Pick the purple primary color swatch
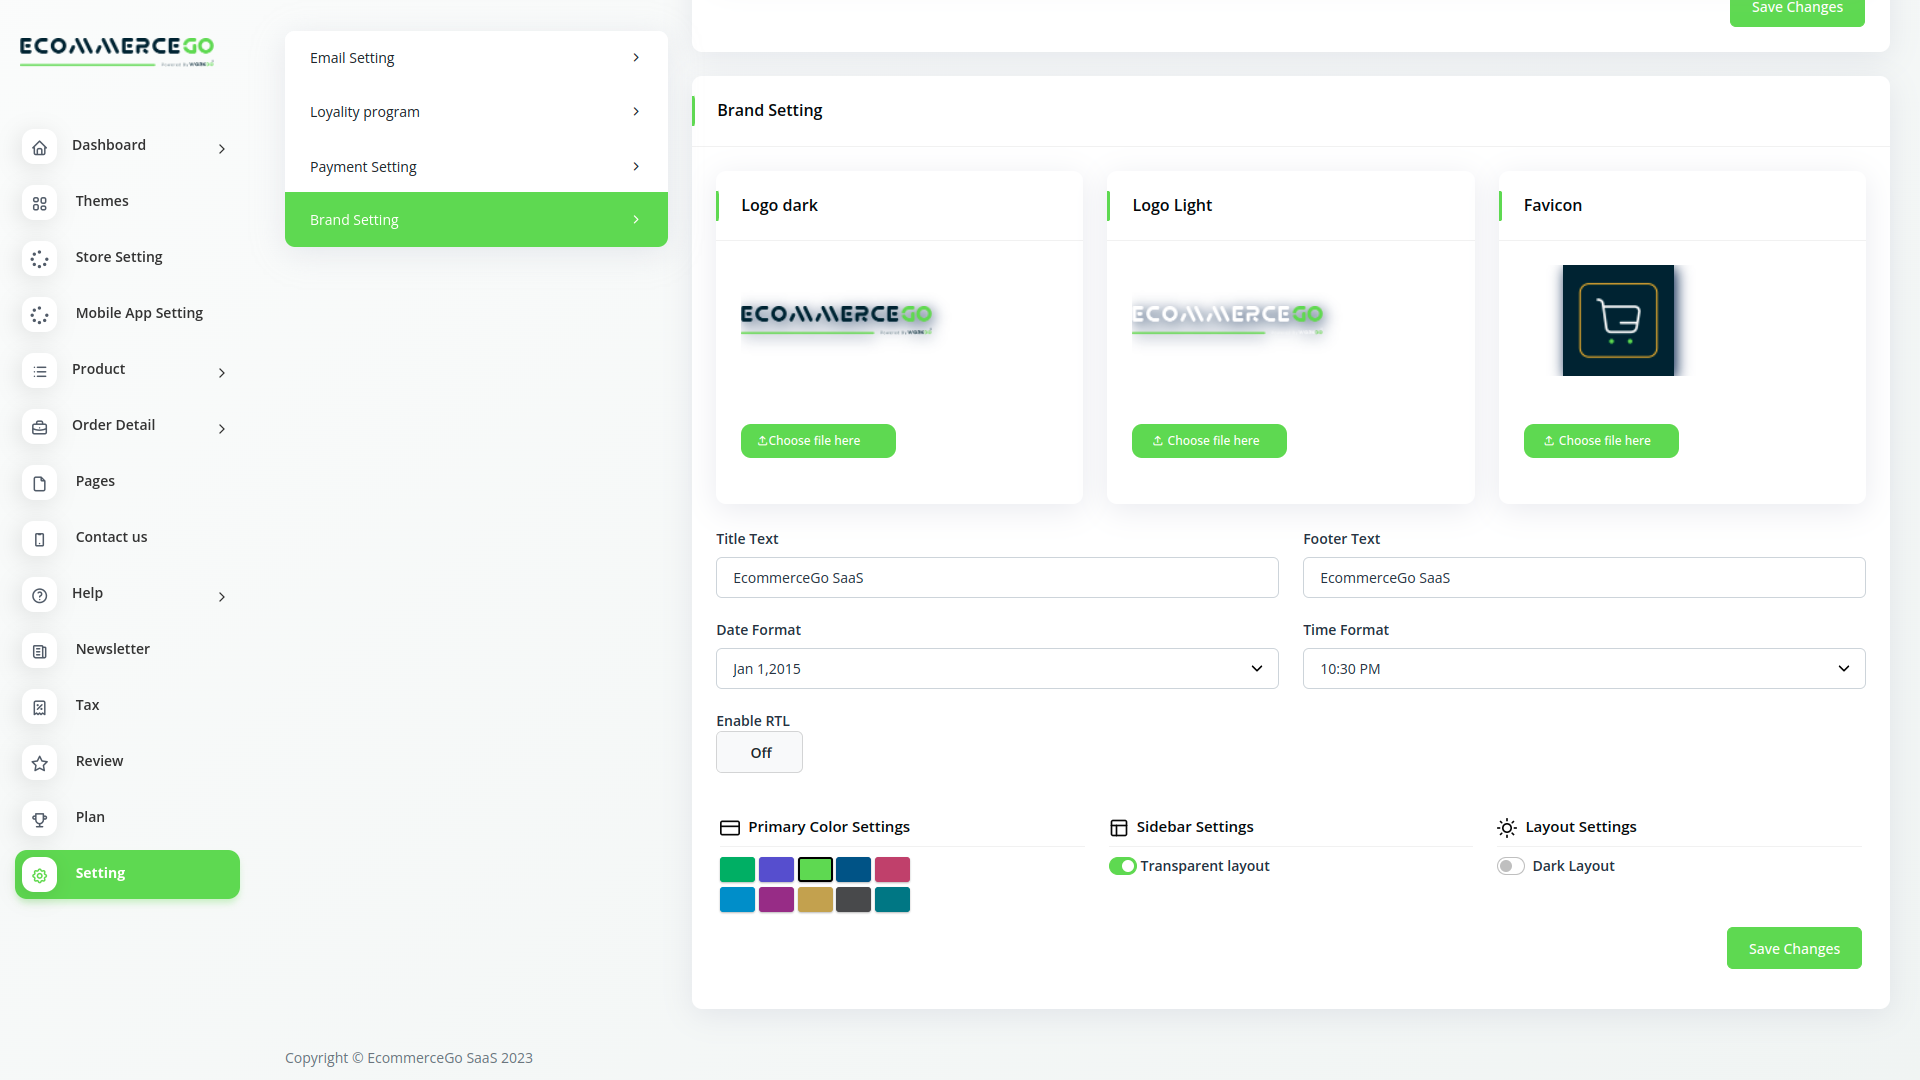Viewport: 1920px width, 1080px height. (776, 900)
